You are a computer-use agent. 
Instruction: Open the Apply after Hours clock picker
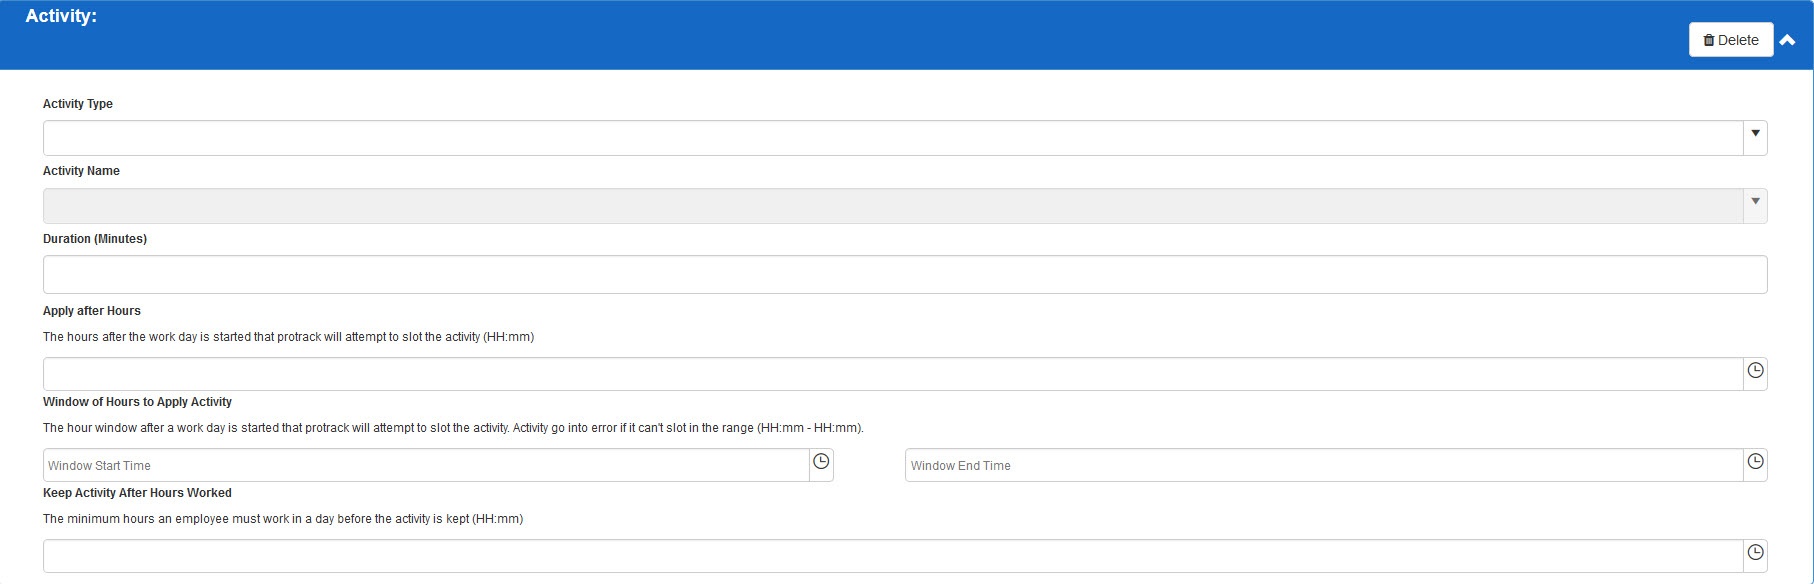1755,371
